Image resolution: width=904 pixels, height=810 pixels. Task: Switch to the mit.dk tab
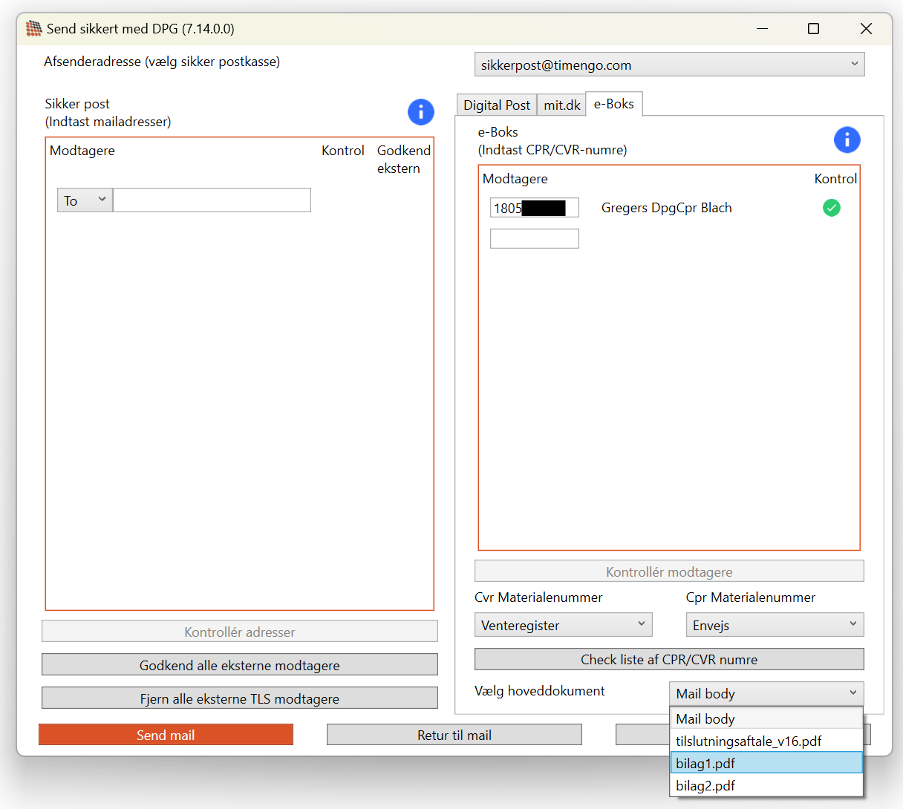point(561,105)
